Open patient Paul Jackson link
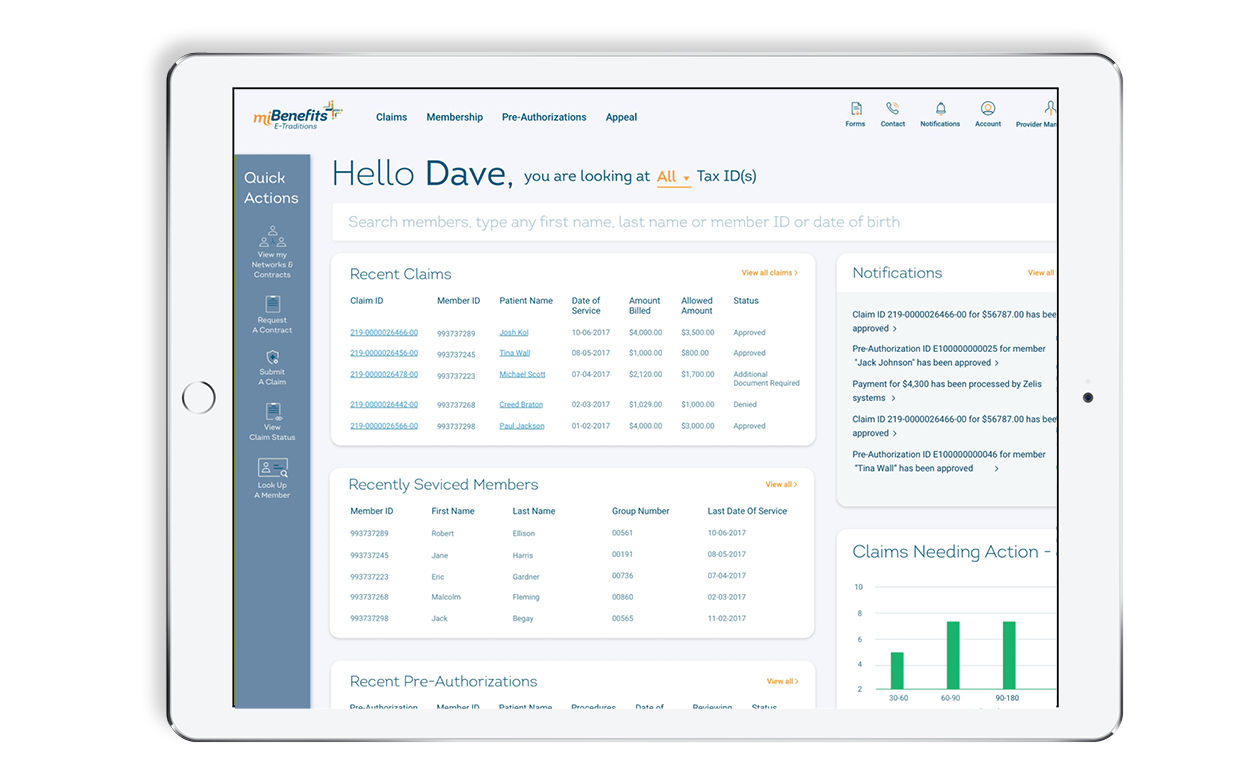Screen dimensions: 1250x781 [522, 426]
